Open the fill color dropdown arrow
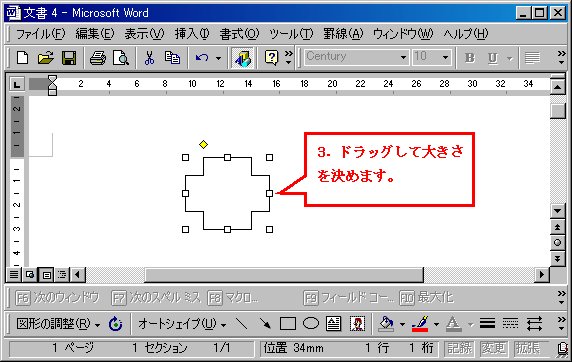 402,324
